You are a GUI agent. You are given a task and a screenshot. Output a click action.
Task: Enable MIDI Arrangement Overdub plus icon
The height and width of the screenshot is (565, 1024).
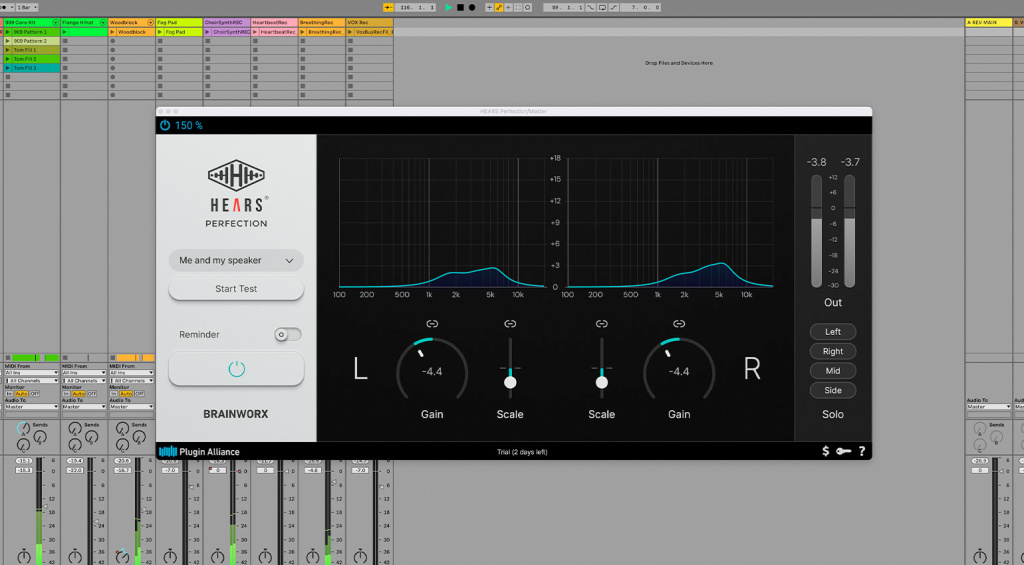[489, 7]
